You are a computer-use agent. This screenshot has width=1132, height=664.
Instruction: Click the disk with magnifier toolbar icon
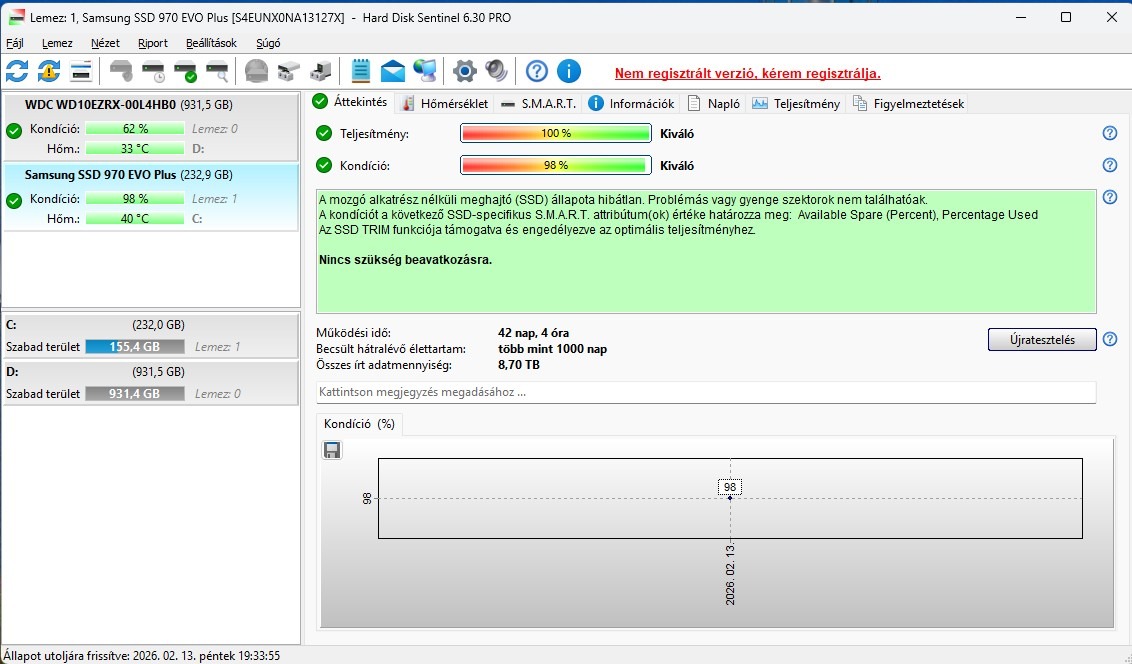217,71
